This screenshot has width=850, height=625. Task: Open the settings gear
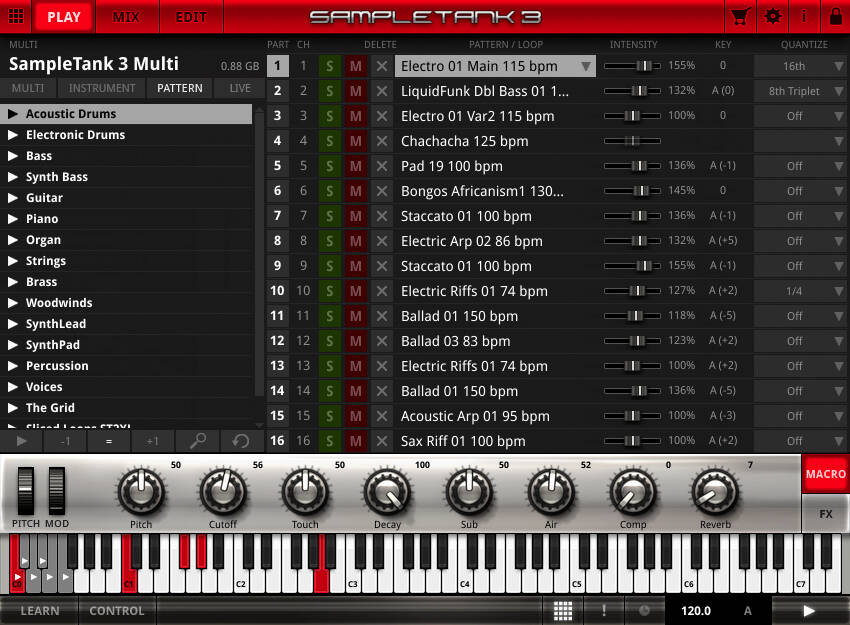[772, 16]
